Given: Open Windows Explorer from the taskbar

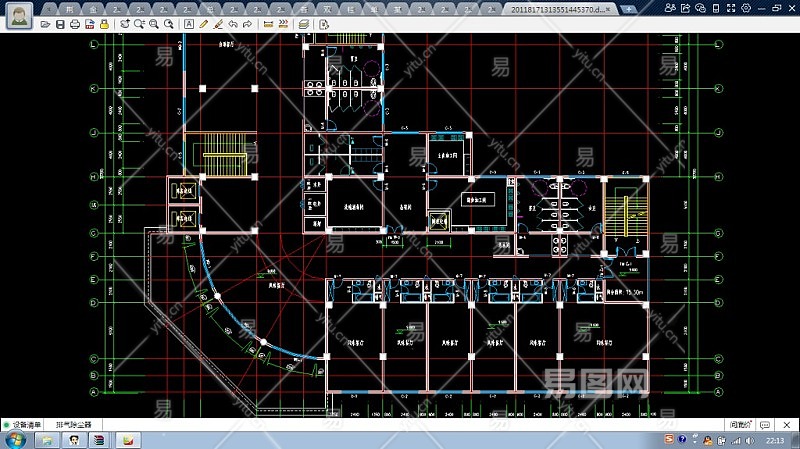Looking at the screenshot, I should (47, 440).
